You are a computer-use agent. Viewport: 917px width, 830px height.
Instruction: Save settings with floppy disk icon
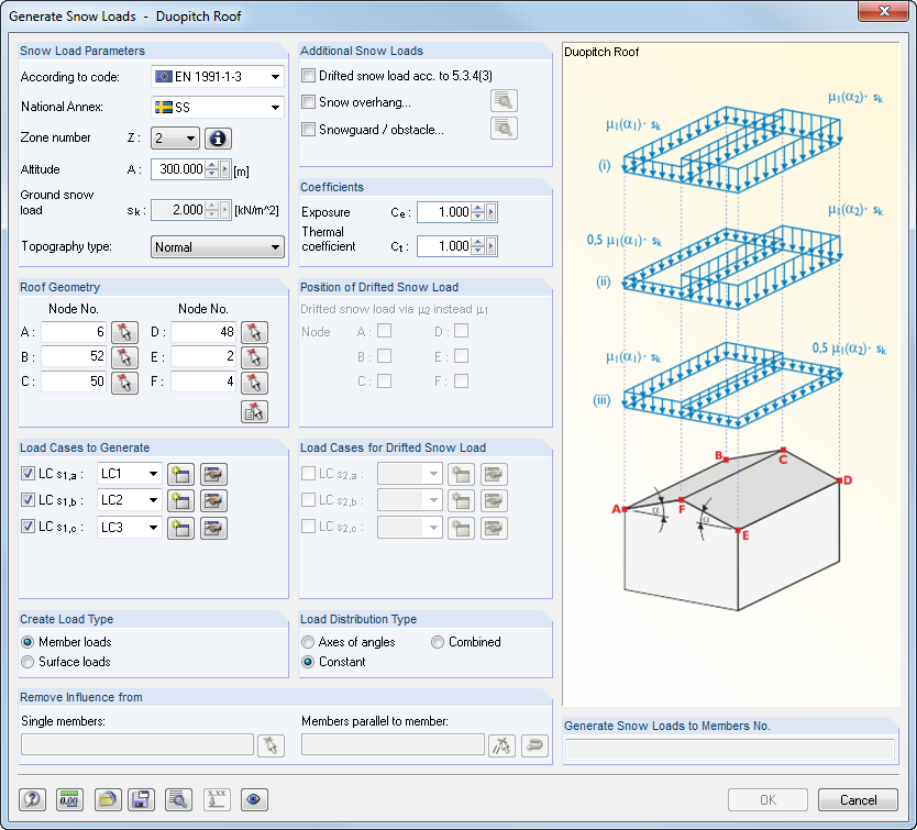coord(141,800)
